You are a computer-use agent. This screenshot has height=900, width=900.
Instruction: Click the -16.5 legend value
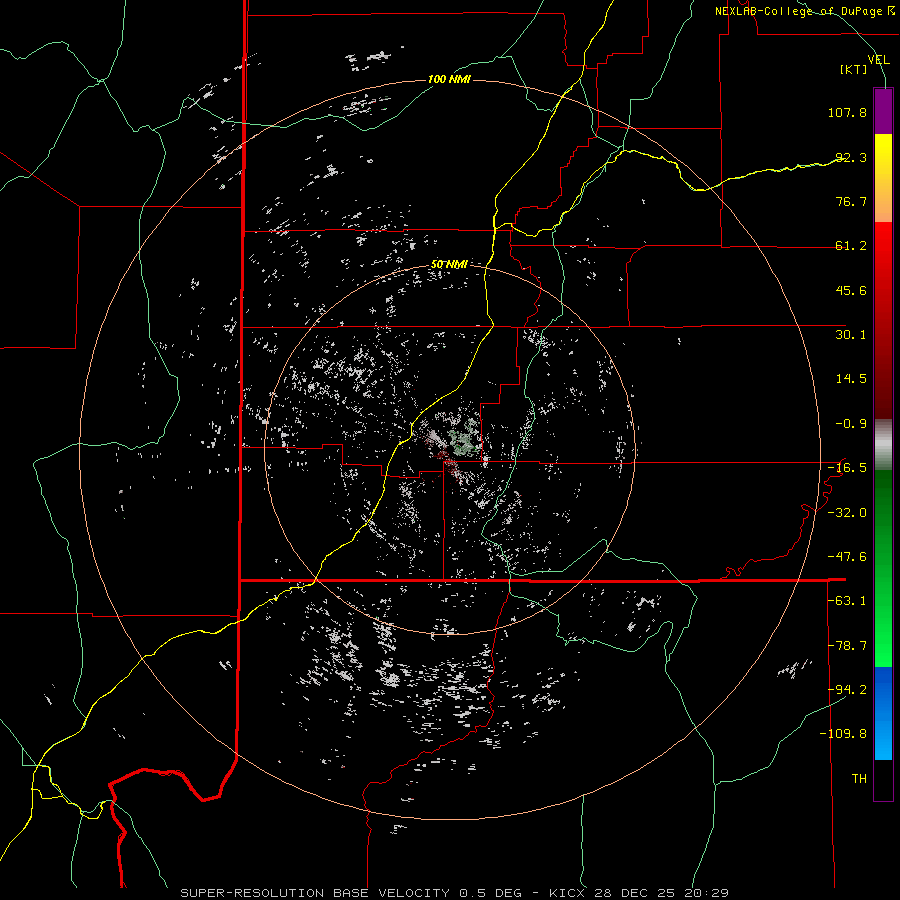coord(847,468)
